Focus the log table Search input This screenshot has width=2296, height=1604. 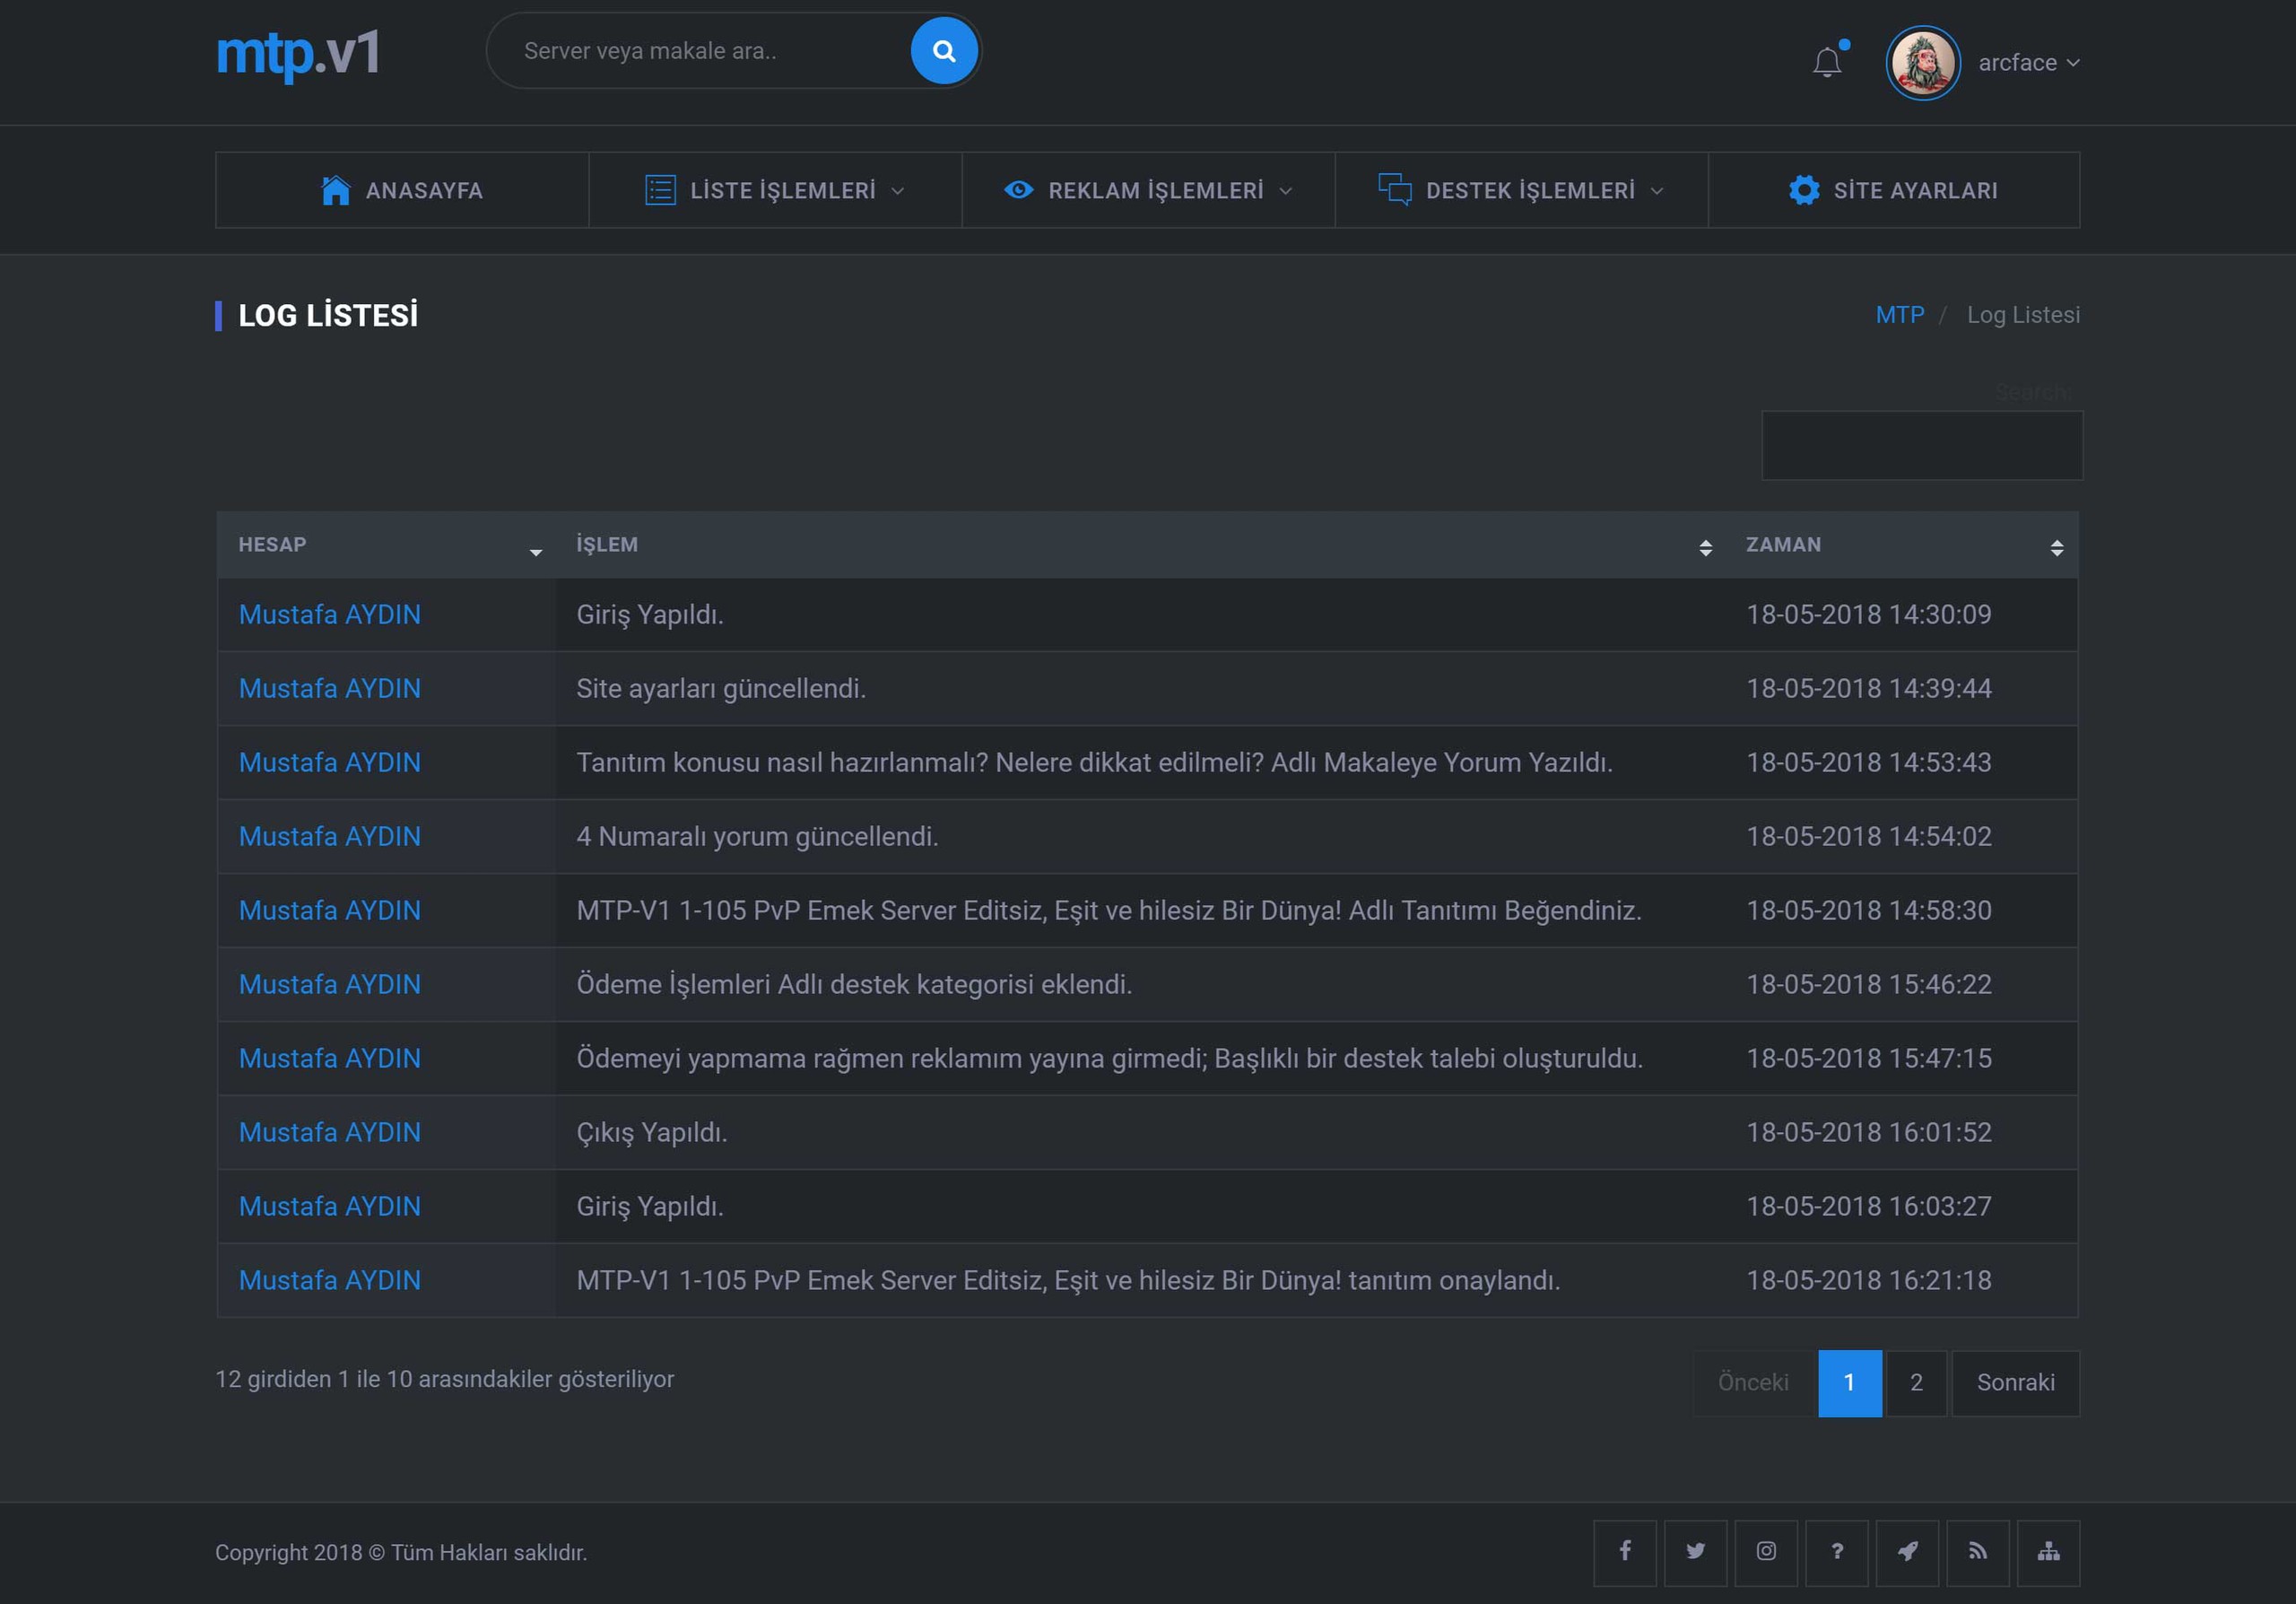tap(1922, 445)
